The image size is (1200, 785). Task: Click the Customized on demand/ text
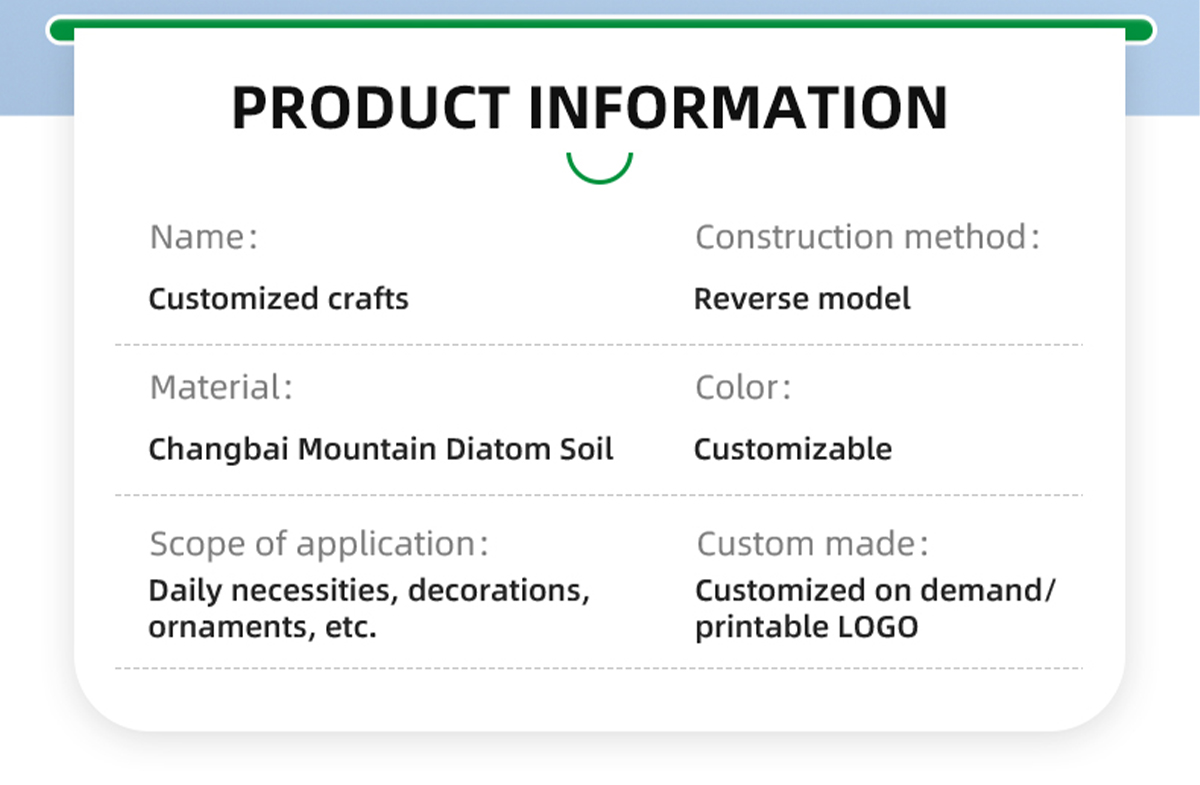(x=875, y=590)
